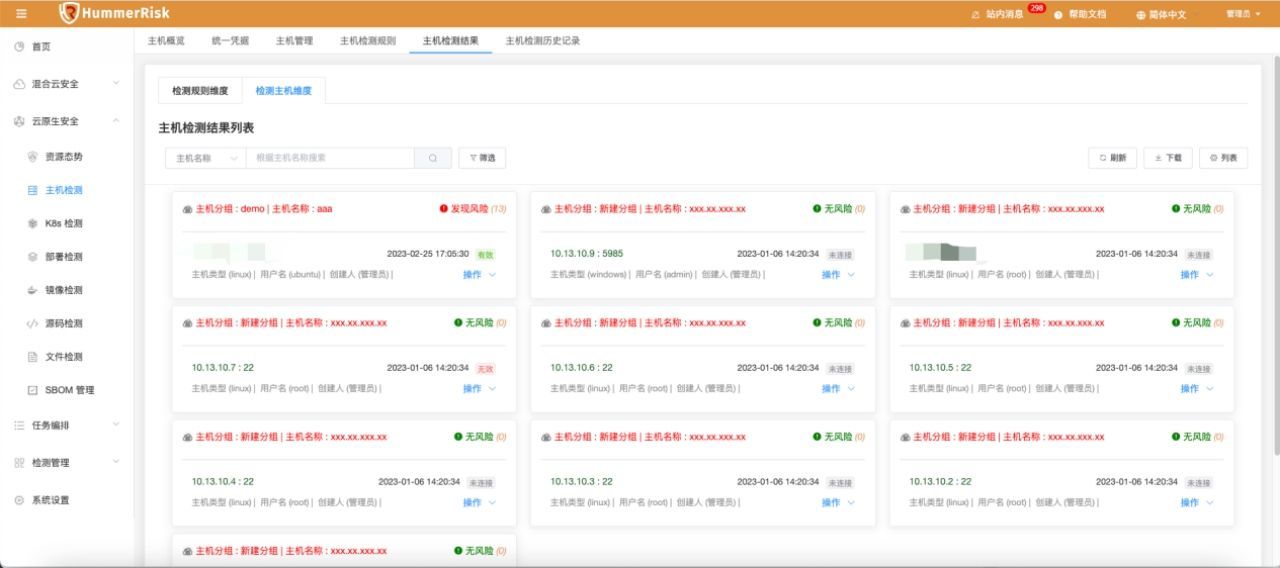1280x568 pixels.
Task: Switch to 检测规则维度 tab
Action: point(200,90)
